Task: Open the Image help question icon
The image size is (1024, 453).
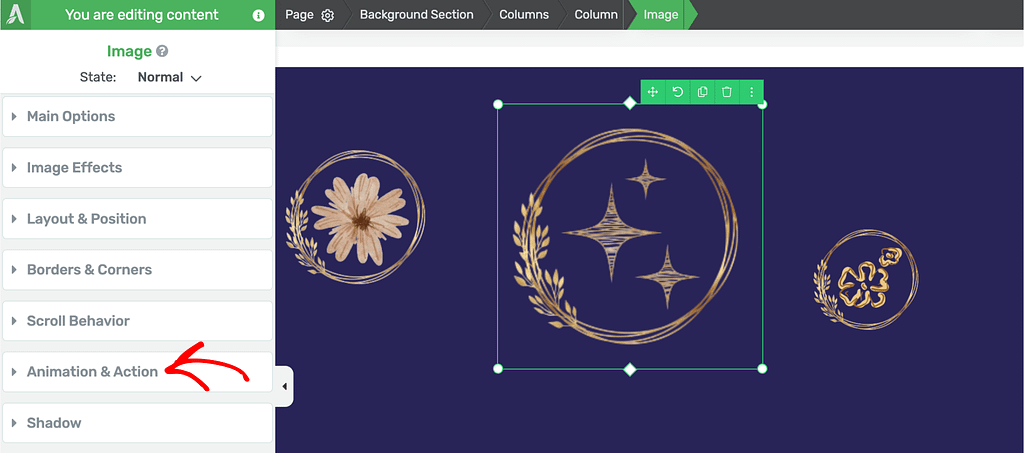Action: click(x=162, y=51)
